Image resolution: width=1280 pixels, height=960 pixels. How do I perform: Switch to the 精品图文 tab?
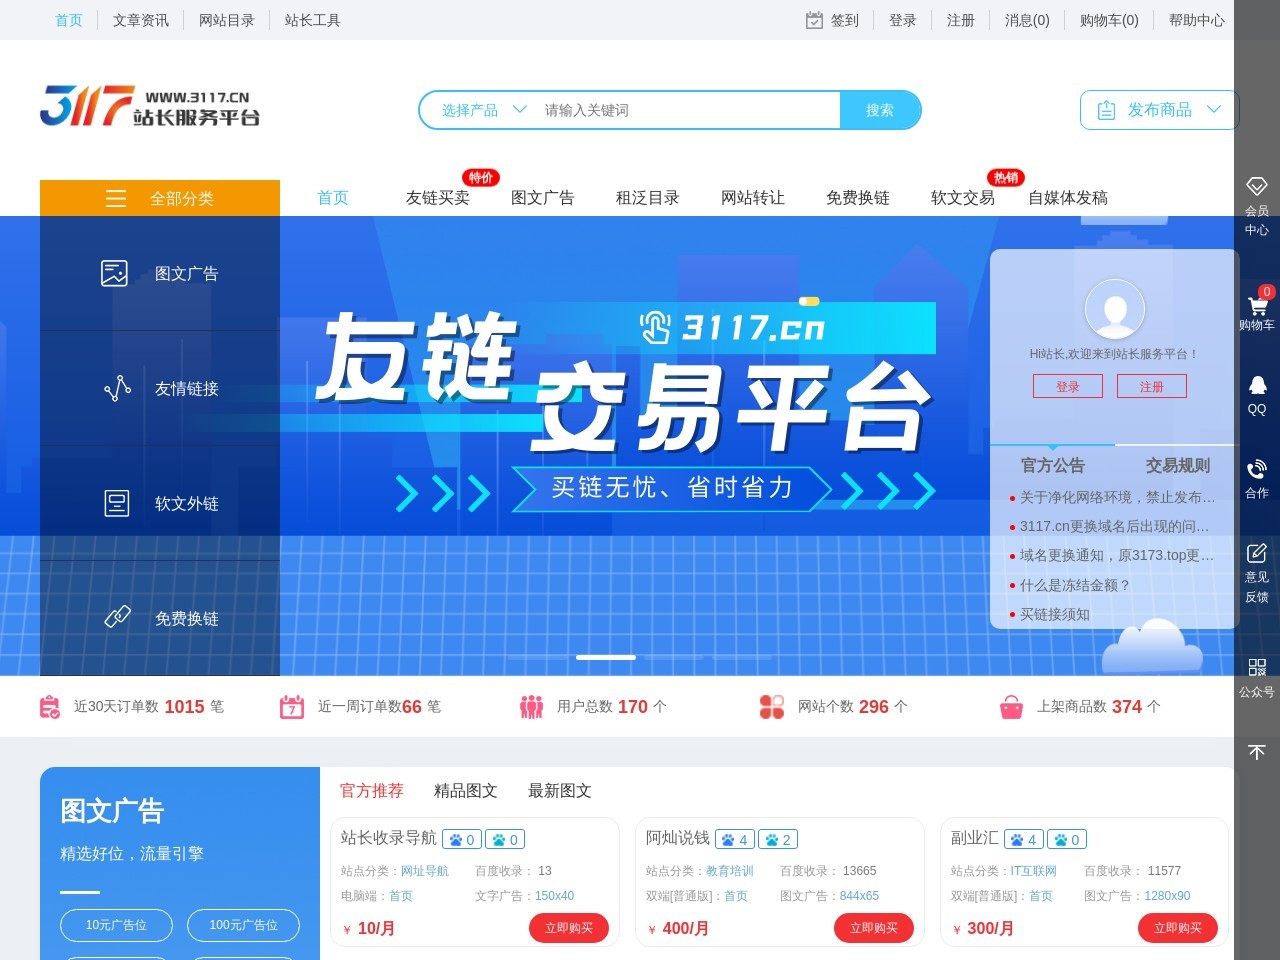463,790
